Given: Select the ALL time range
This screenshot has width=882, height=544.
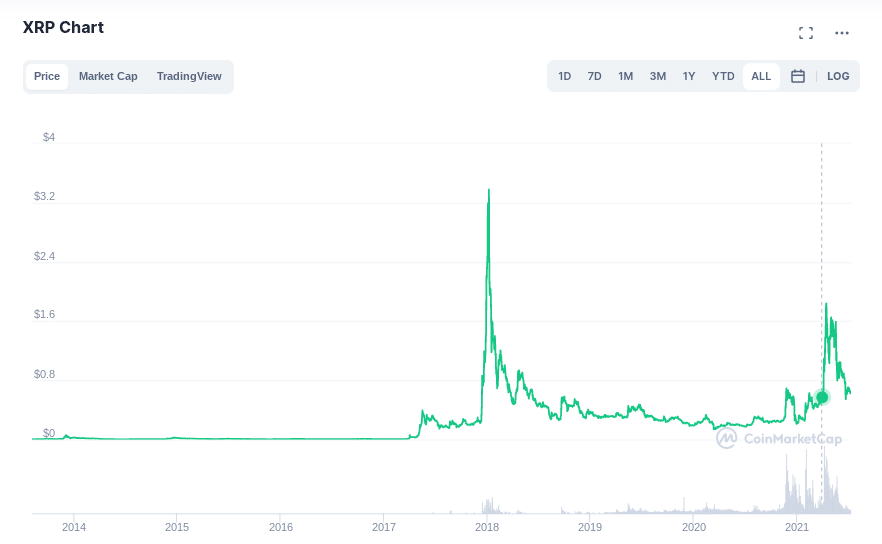Looking at the screenshot, I should pyautogui.click(x=761, y=76).
